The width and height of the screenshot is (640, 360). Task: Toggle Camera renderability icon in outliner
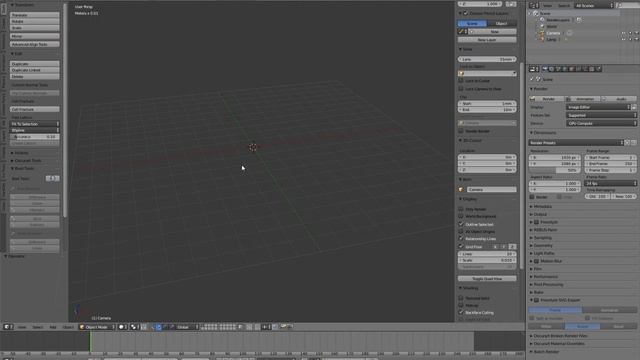[x=637, y=33]
